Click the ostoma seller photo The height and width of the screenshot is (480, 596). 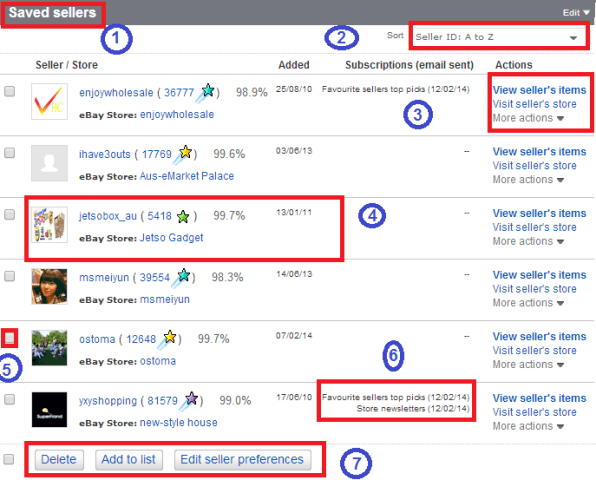[49, 348]
